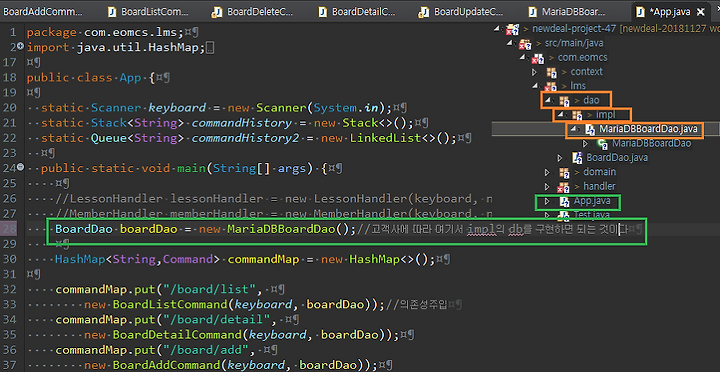Expand the MariaDBBoardDao class node
Viewport: 720px width, 372px height.
coord(585,144)
